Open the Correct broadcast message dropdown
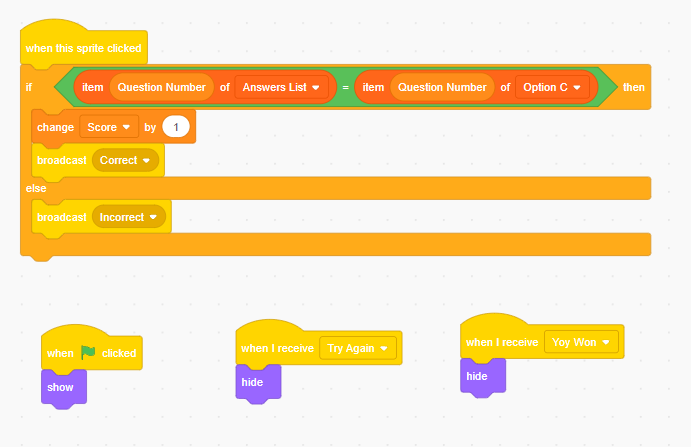This screenshot has height=447, width=691. click(x=125, y=160)
